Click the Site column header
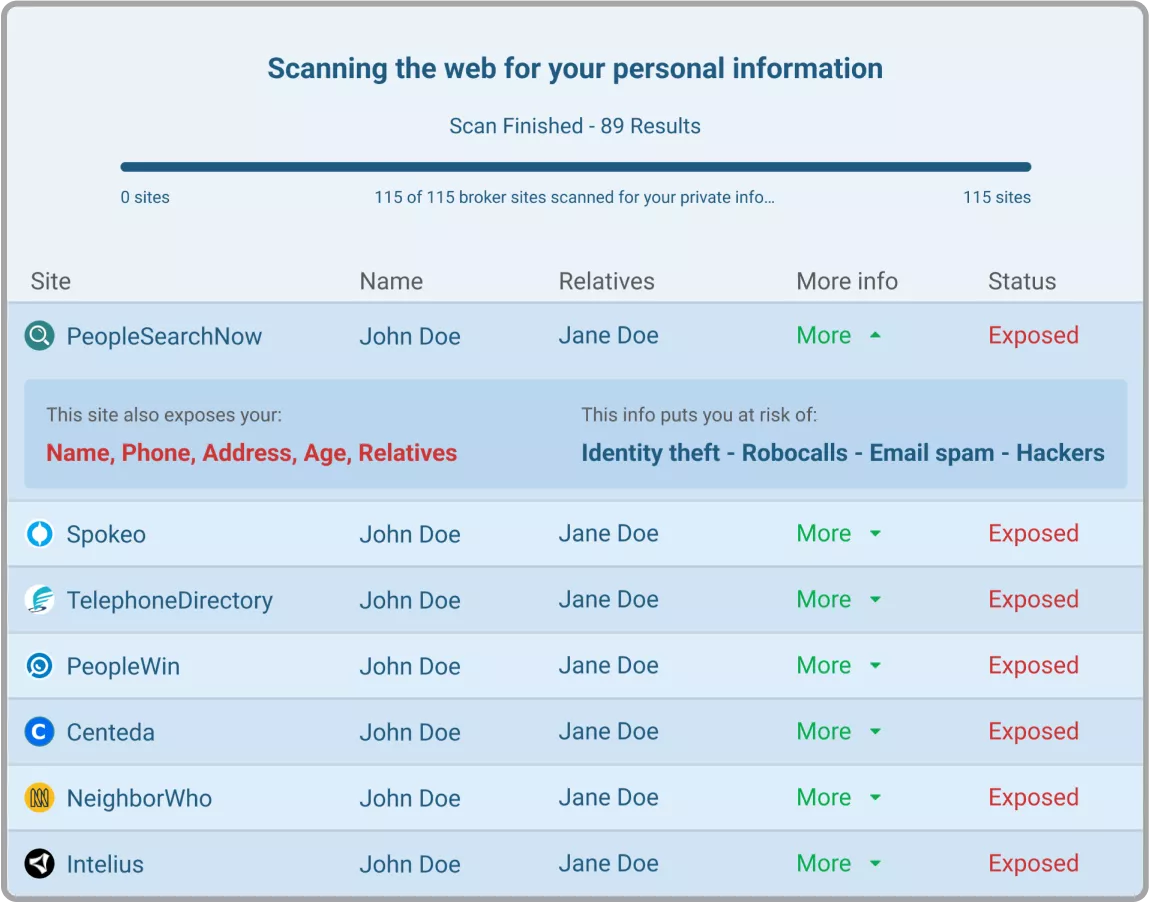Viewport: 1149px width, 902px height. pyautogui.click(x=51, y=282)
